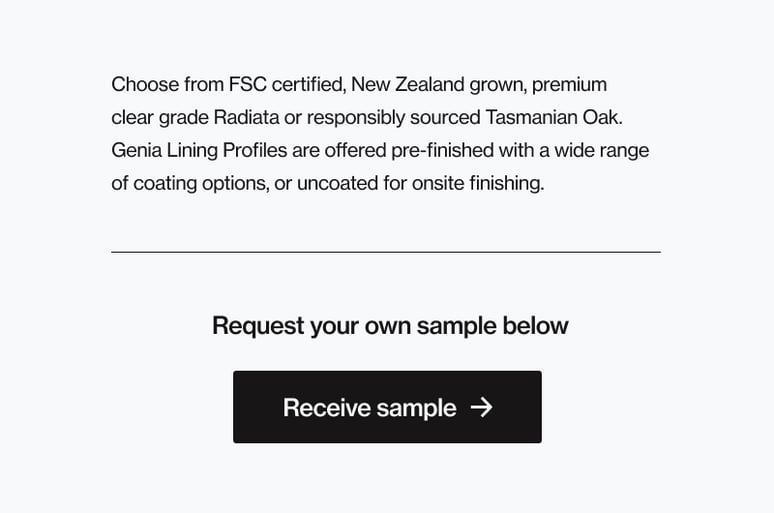Click the word 'pre-finished'

[442, 151]
